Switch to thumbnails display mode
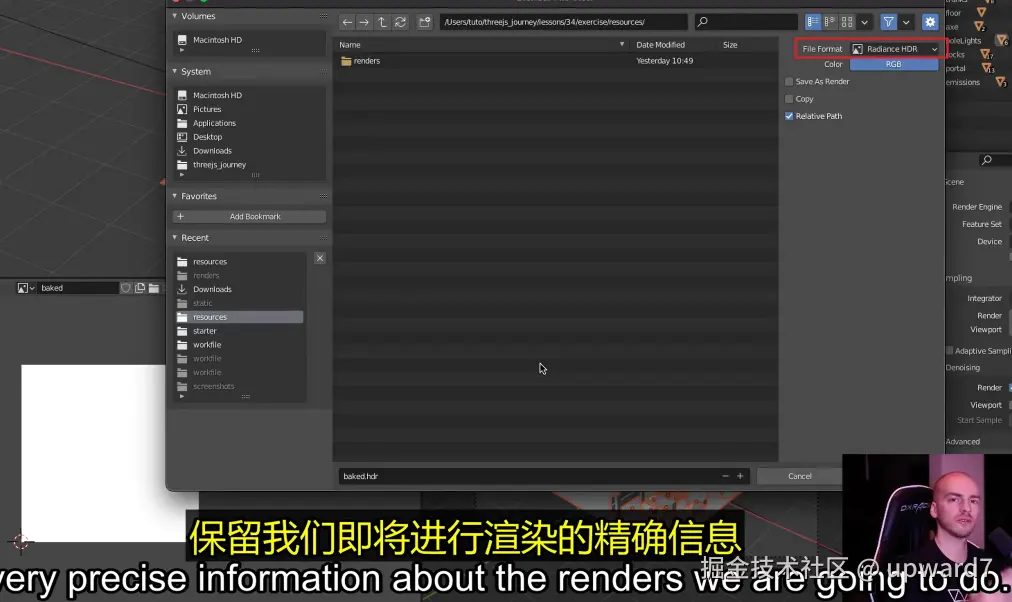The image size is (1012, 602). tap(847, 22)
